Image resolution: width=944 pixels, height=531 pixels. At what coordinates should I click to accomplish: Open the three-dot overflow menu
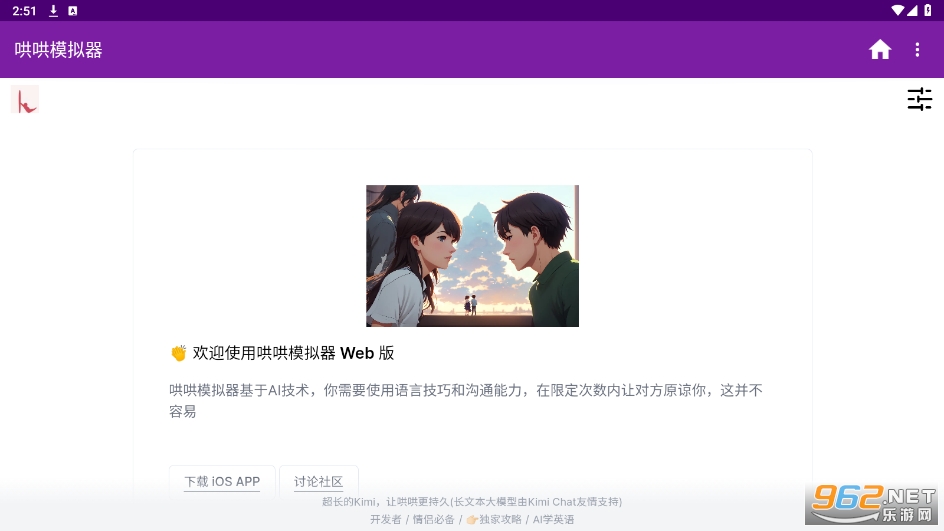(917, 50)
